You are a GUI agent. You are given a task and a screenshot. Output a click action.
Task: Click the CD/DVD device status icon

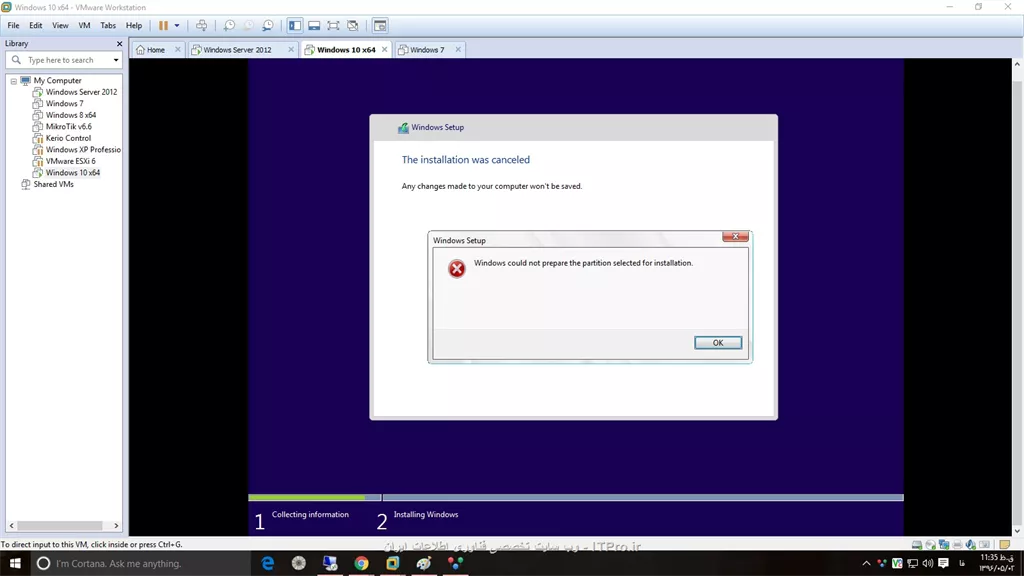pos(930,545)
